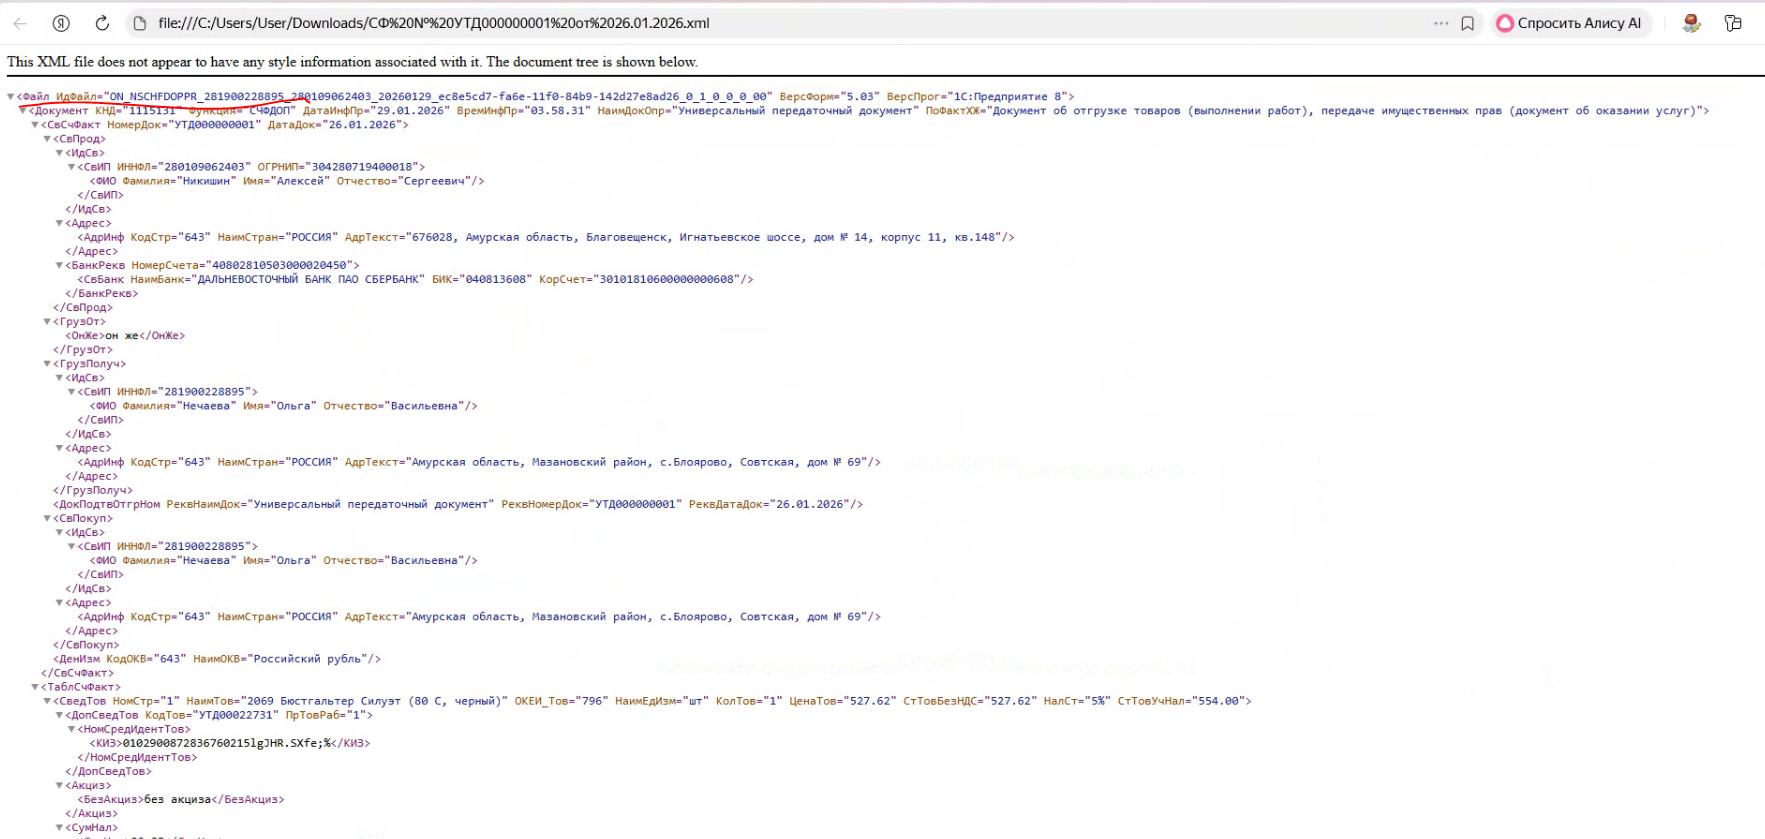Collapse the ГрузПолуч node
This screenshot has height=839, width=1765.
point(47,364)
